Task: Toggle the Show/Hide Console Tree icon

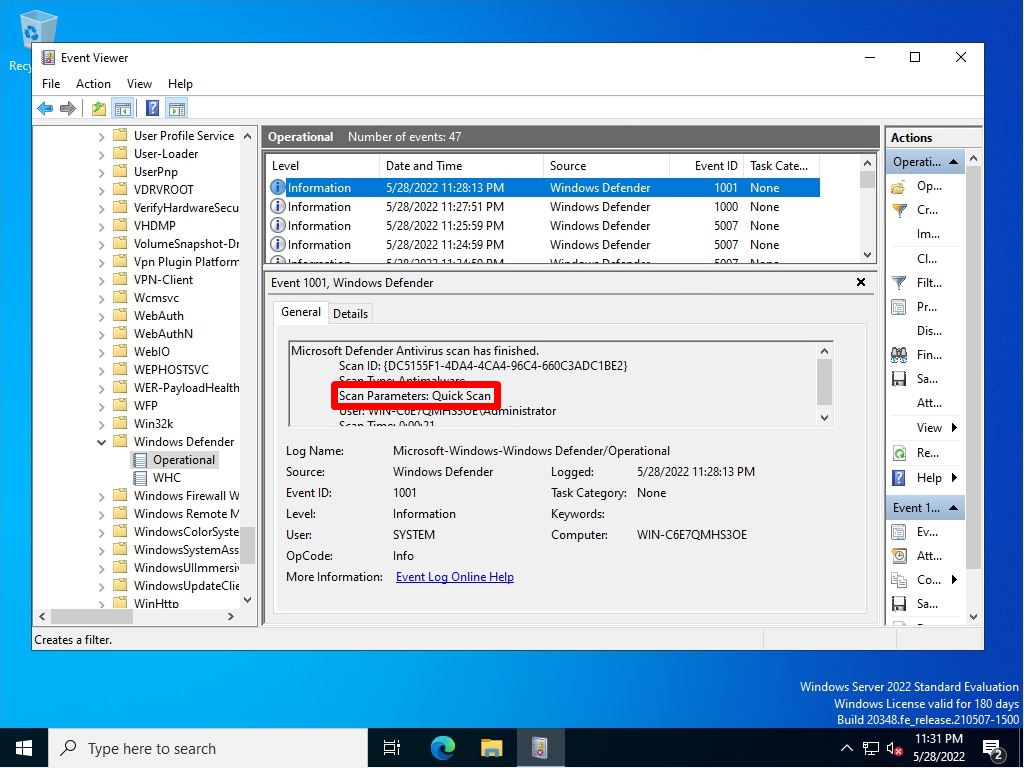Action: [x=122, y=108]
